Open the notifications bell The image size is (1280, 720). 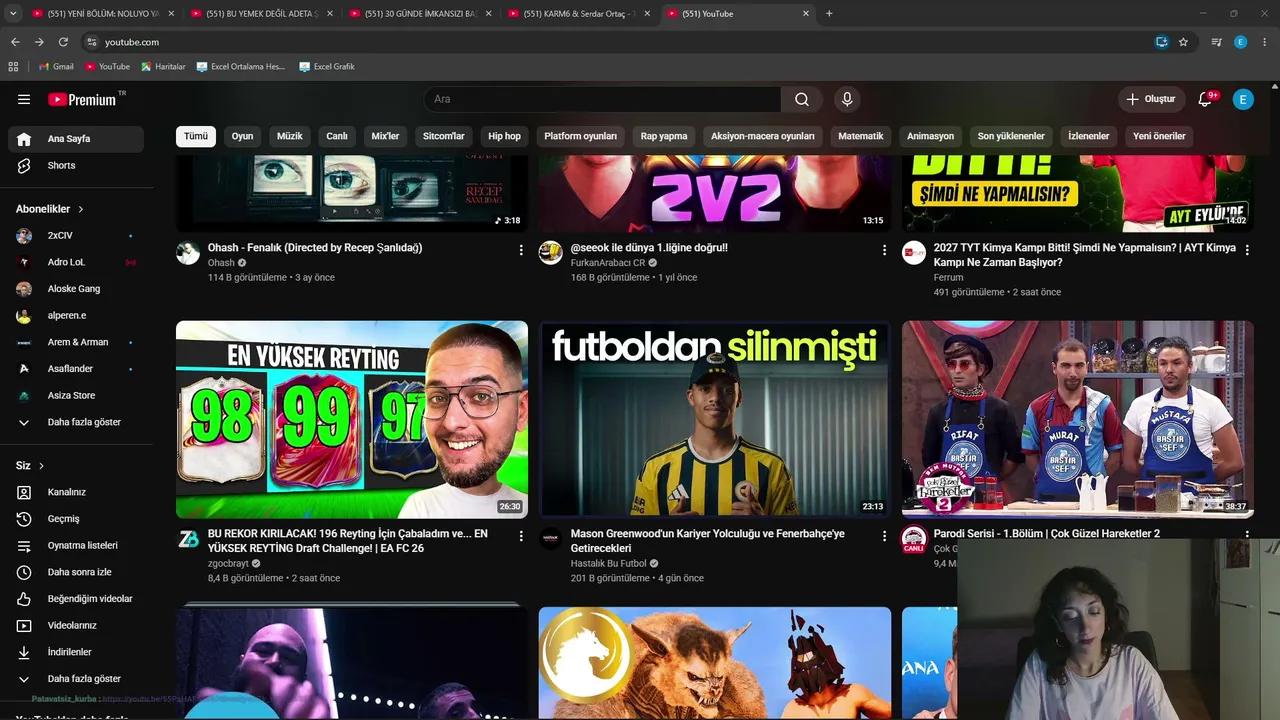click(x=1206, y=99)
